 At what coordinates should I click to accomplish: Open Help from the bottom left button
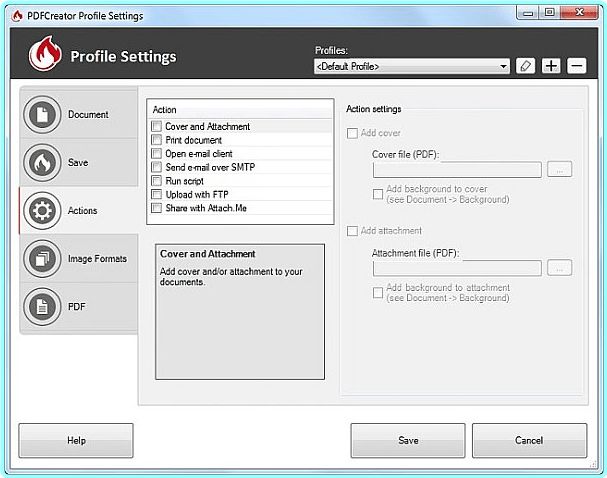tap(76, 440)
